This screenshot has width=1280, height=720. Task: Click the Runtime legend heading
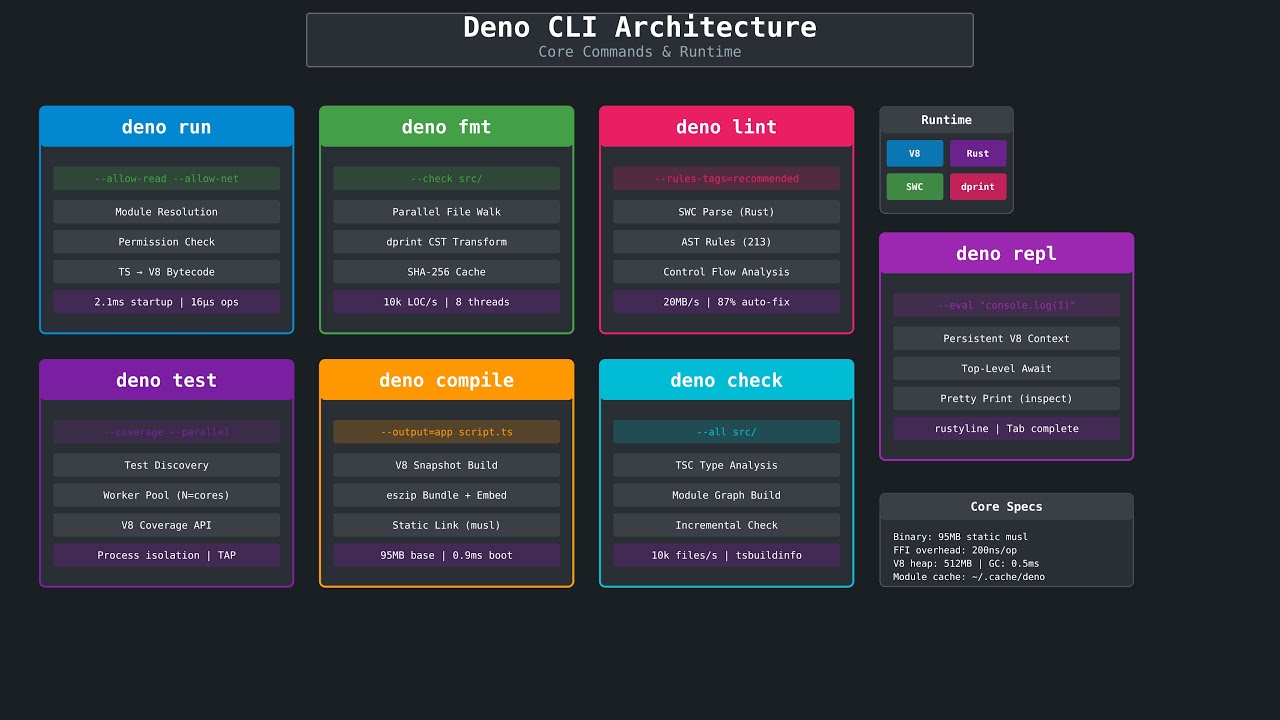pyautogui.click(x=947, y=120)
